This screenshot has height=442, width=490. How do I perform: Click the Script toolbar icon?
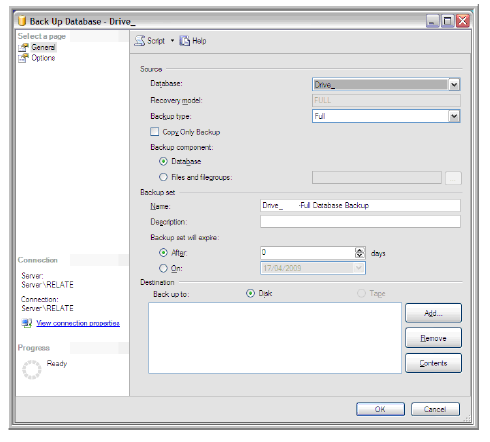140,41
